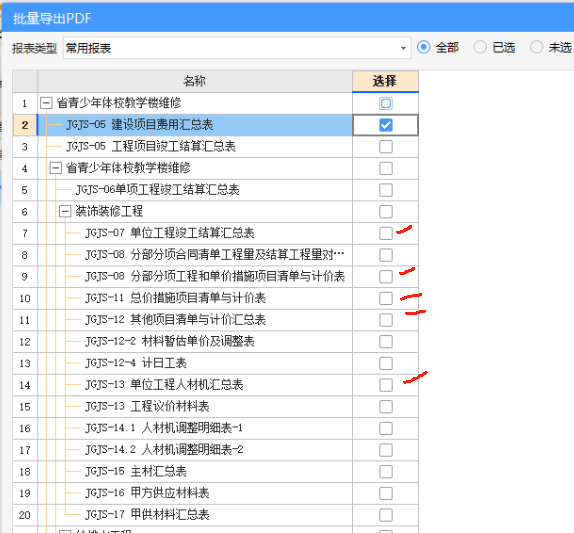Toggle checkbox for row 1 省青少年体校教学楼维修
574x533 pixels.
coord(386,103)
